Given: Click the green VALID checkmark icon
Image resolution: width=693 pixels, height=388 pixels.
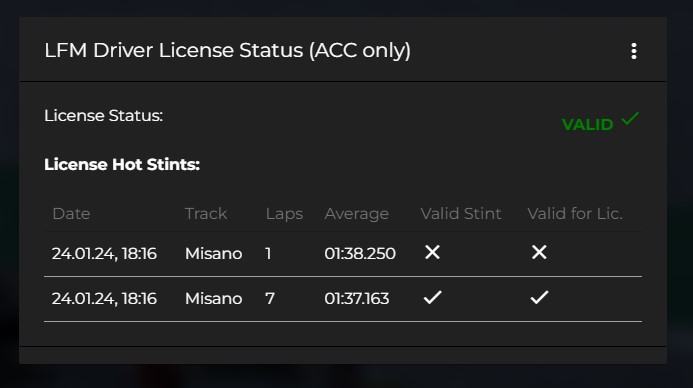Looking at the screenshot, I should (x=630, y=119).
